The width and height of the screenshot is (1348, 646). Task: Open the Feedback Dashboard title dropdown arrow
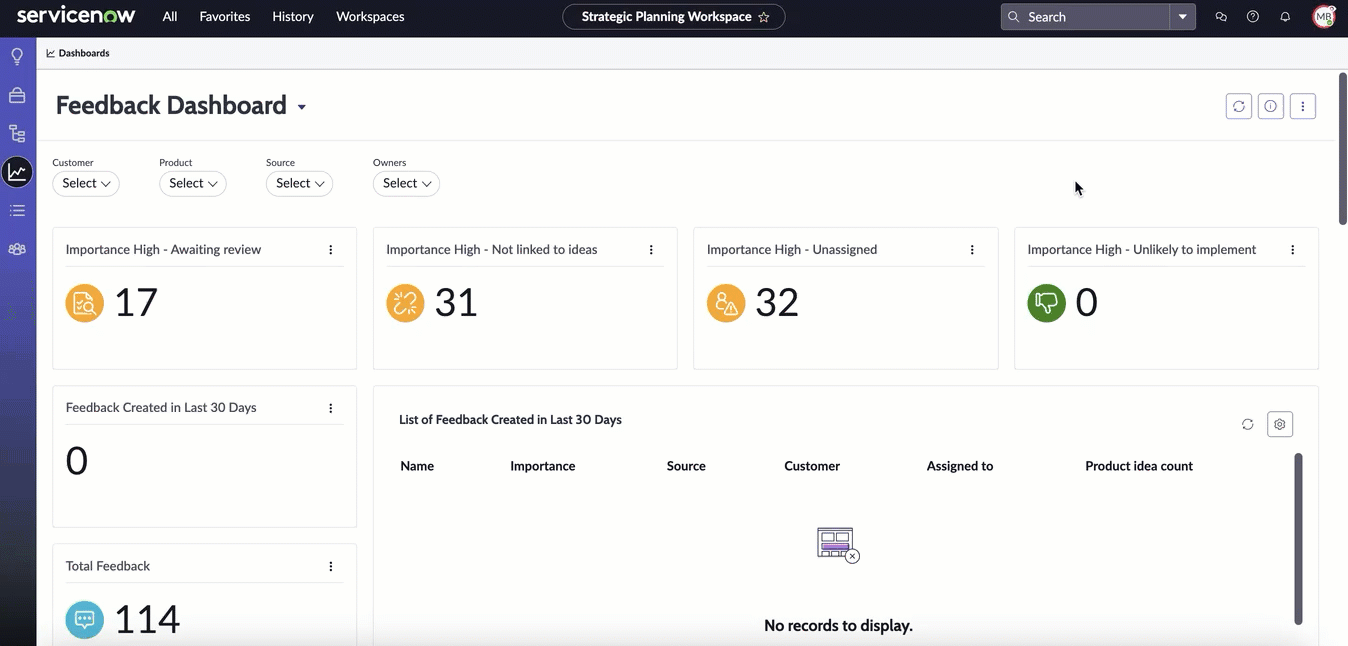pyautogui.click(x=302, y=107)
